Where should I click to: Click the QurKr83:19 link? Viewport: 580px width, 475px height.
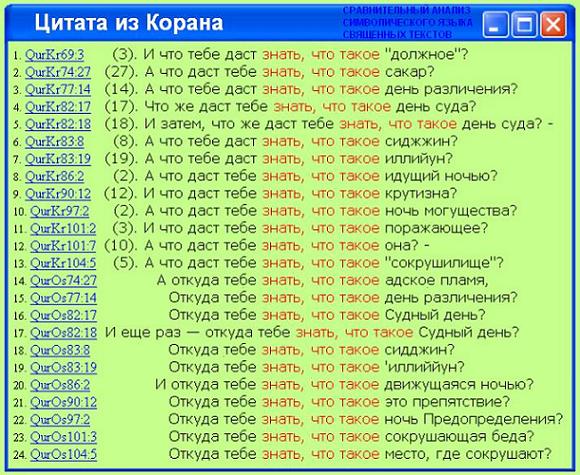click(x=58, y=159)
